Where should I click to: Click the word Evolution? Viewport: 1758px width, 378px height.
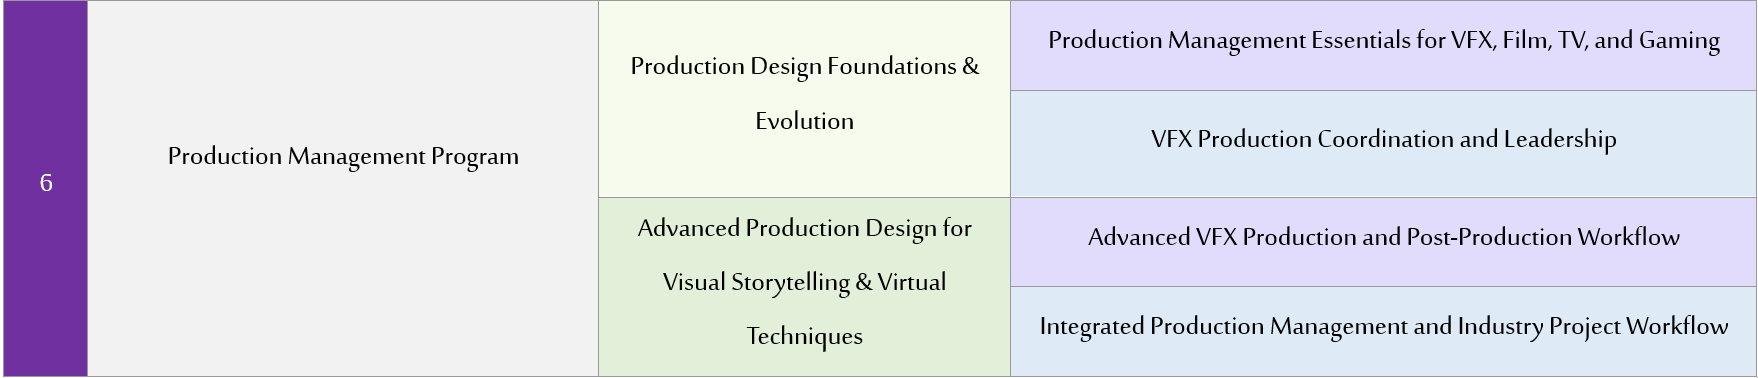point(805,121)
